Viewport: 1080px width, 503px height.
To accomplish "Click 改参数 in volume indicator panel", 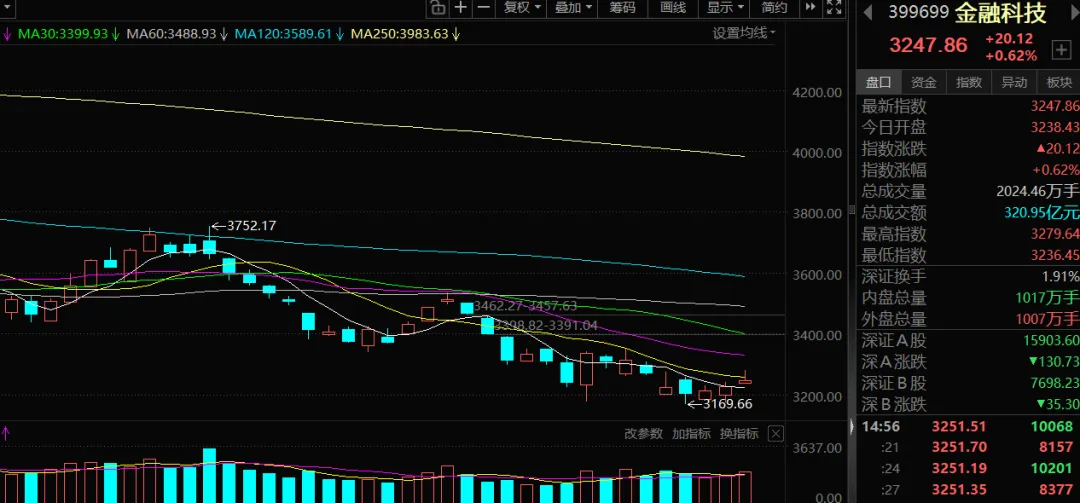I will pyautogui.click(x=643, y=433).
